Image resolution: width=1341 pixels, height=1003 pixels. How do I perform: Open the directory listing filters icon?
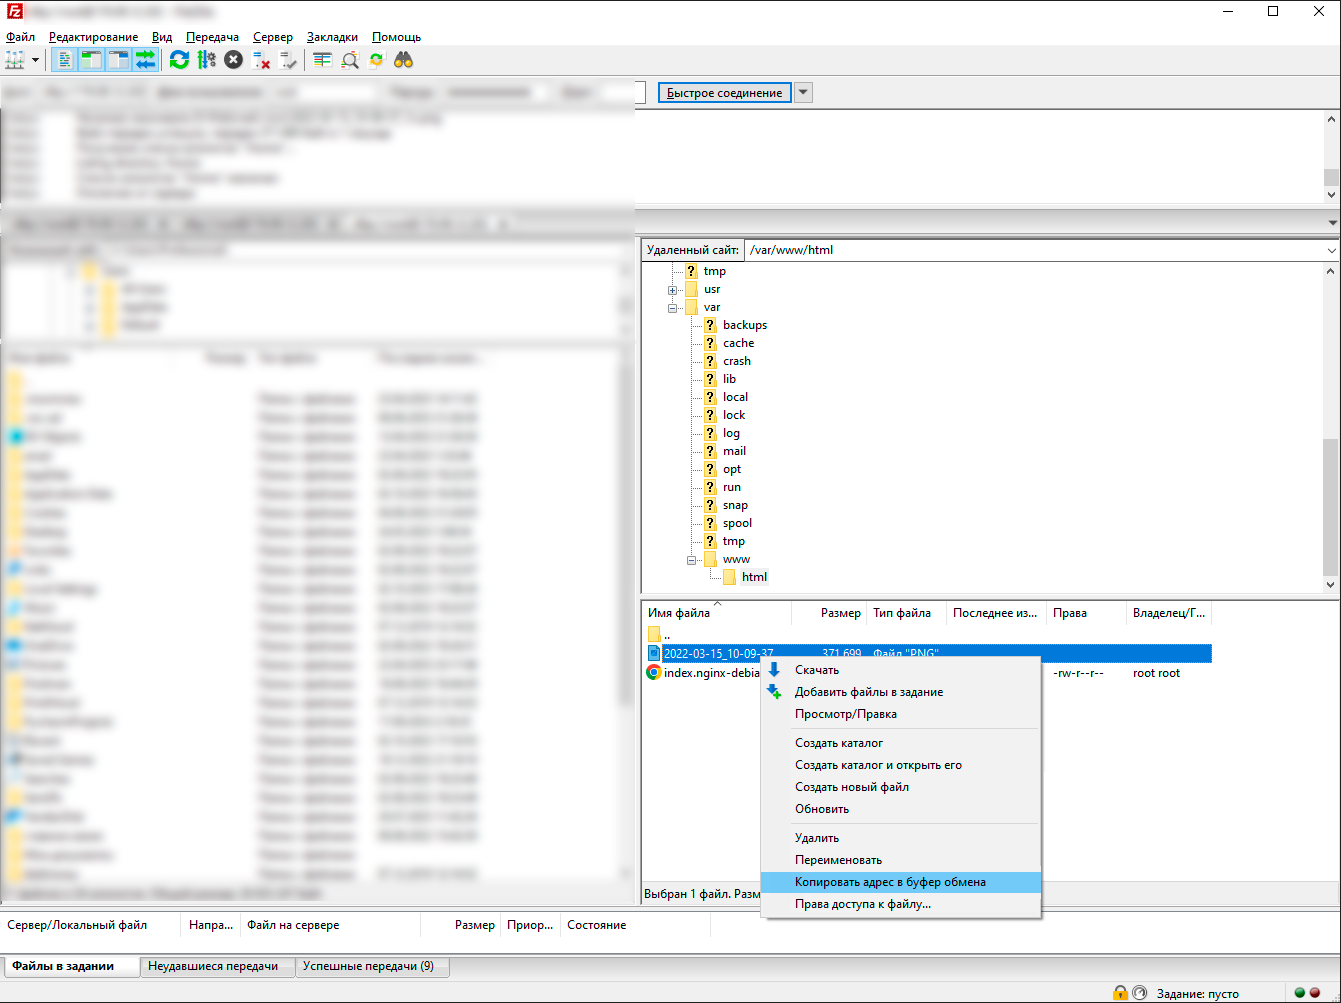click(x=322, y=60)
